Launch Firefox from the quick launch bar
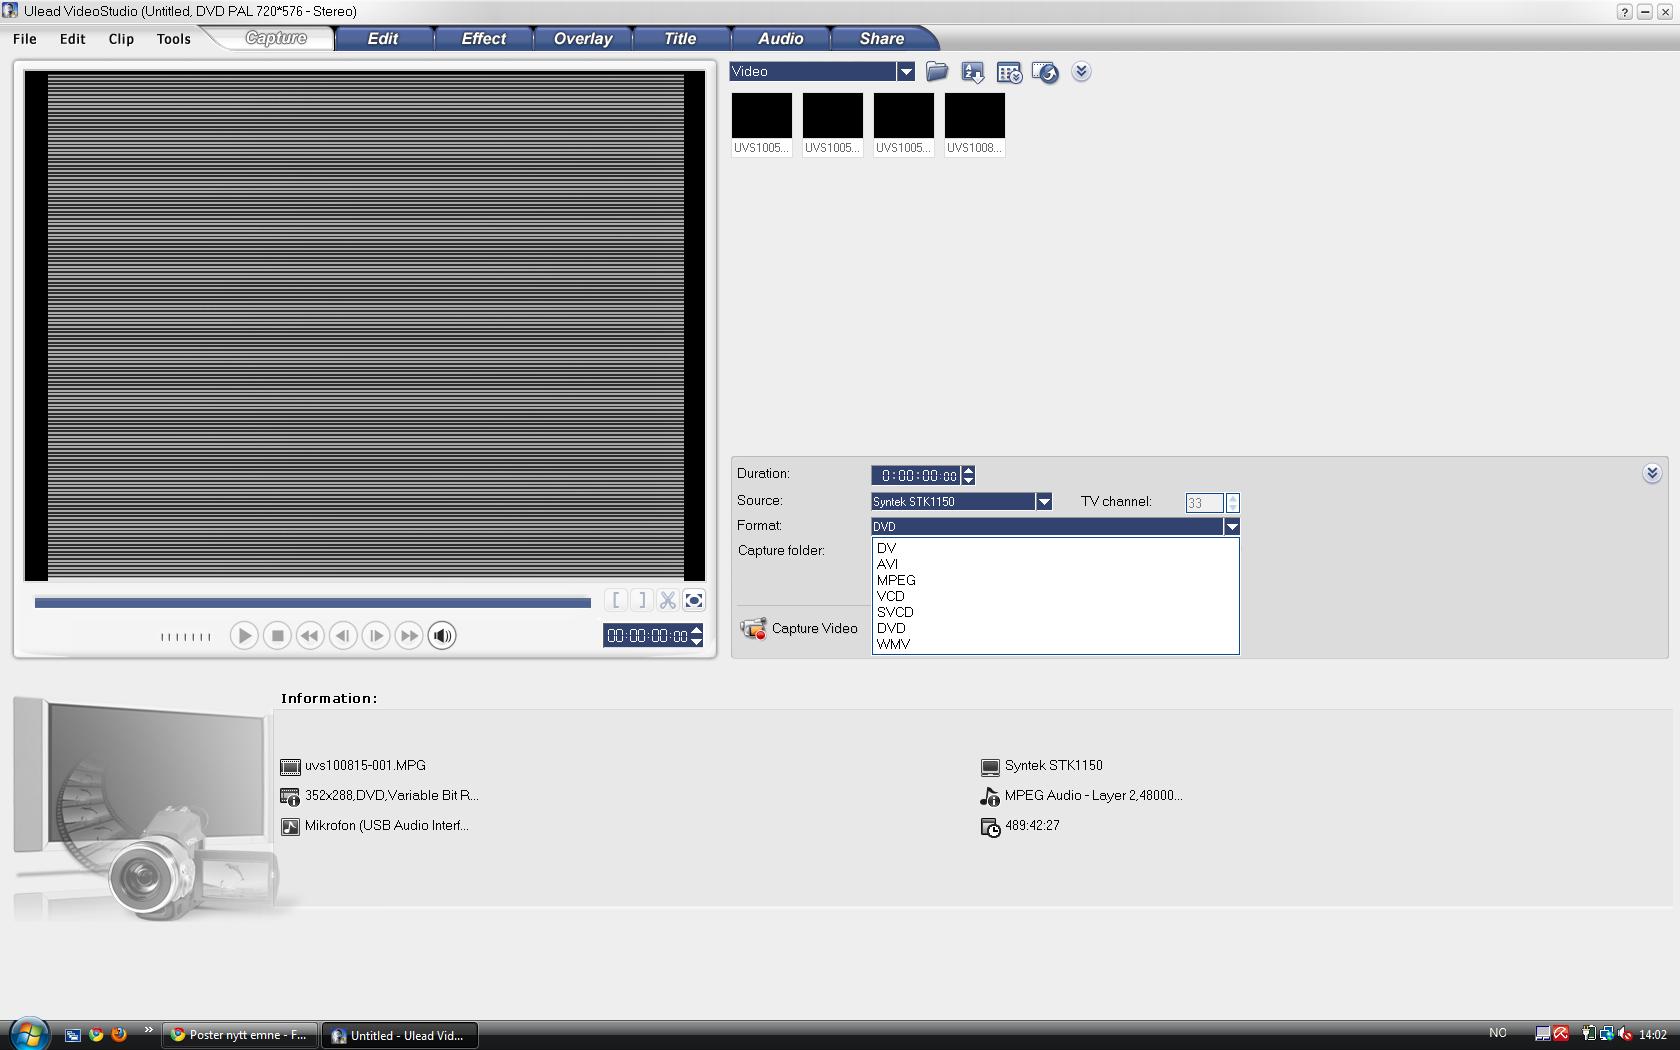The image size is (1680, 1050). pos(119,1034)
